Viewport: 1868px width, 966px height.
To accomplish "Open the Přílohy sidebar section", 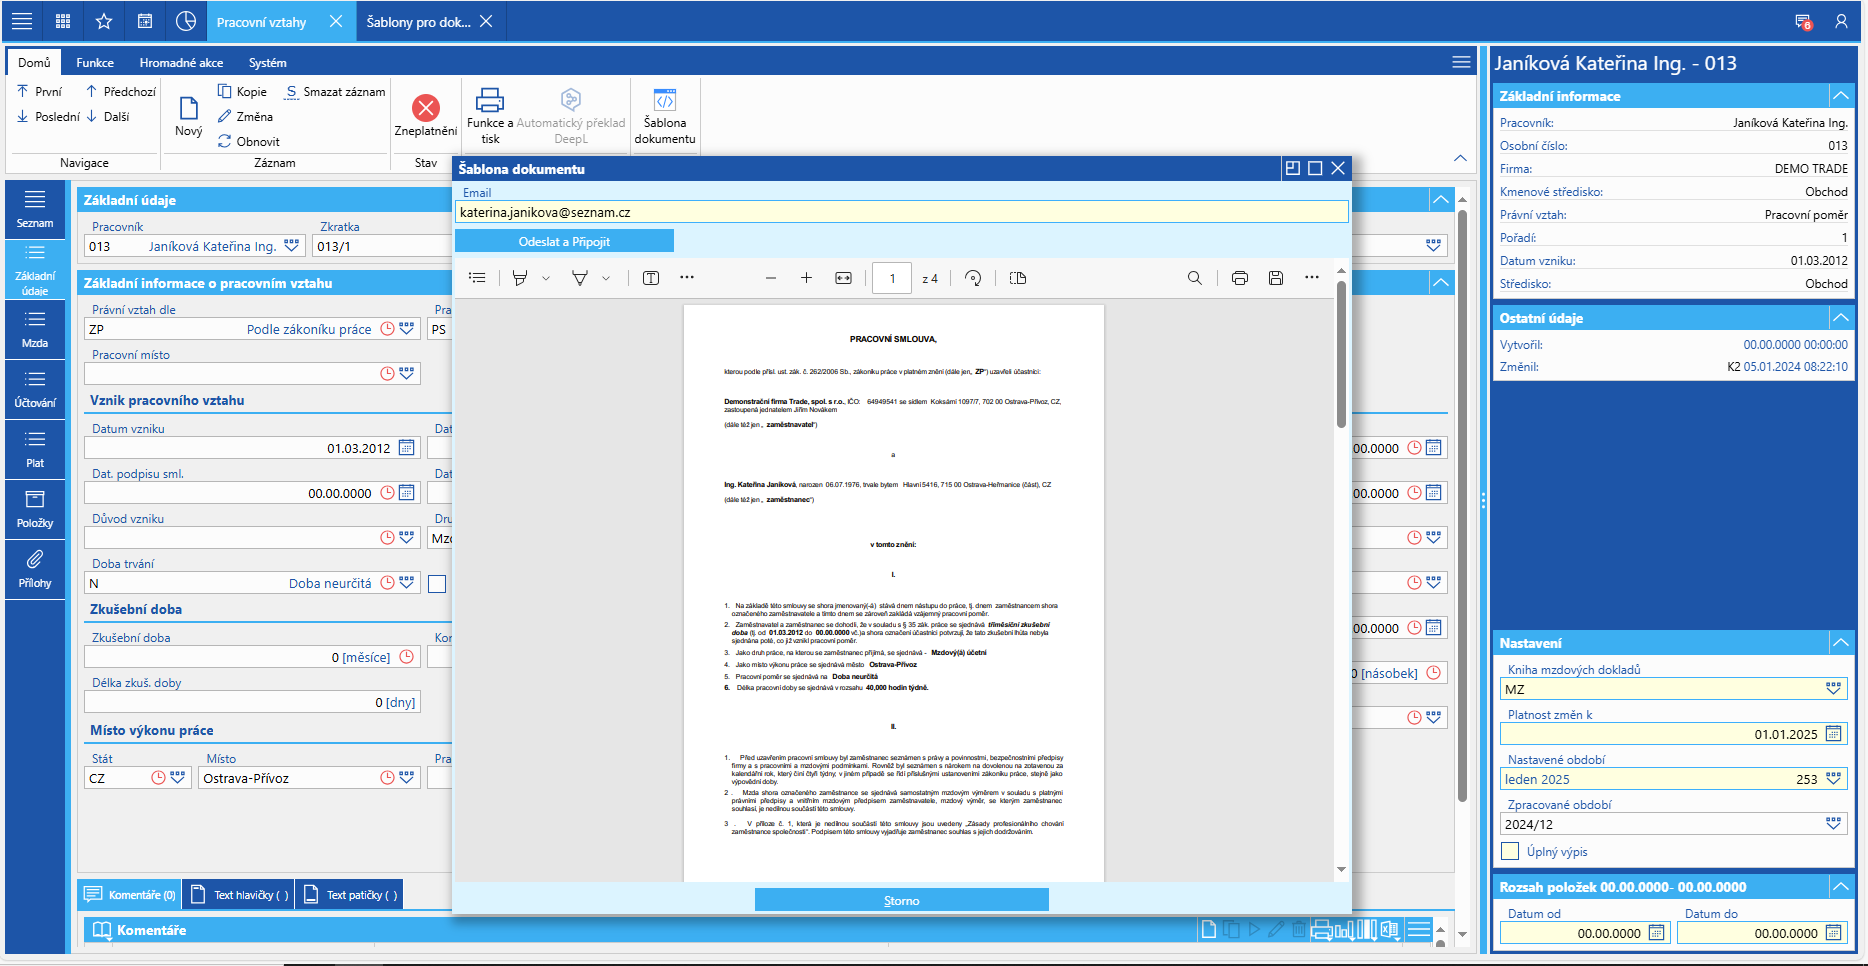I will (35, 567).
